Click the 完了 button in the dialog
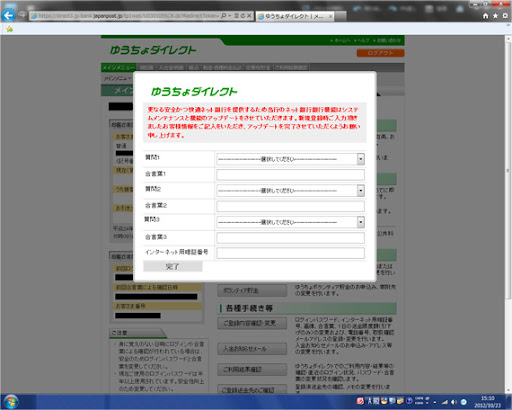512x410 pixels. [x=173, y=266]
